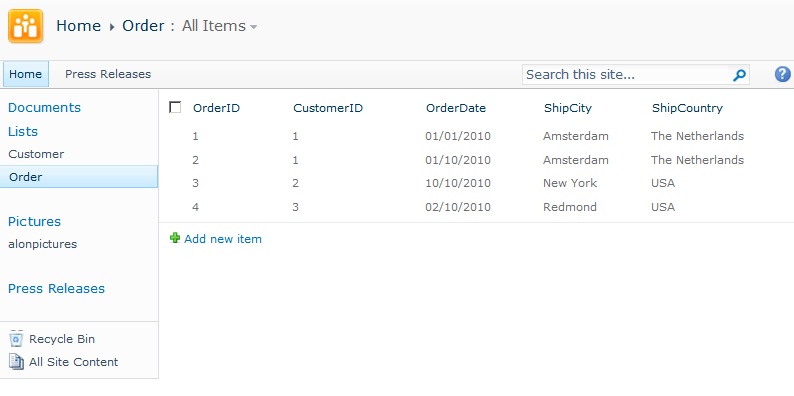Open the blue help question-mark icon
The height and width of the screenshot is (396, 794).
coord(782,74)
